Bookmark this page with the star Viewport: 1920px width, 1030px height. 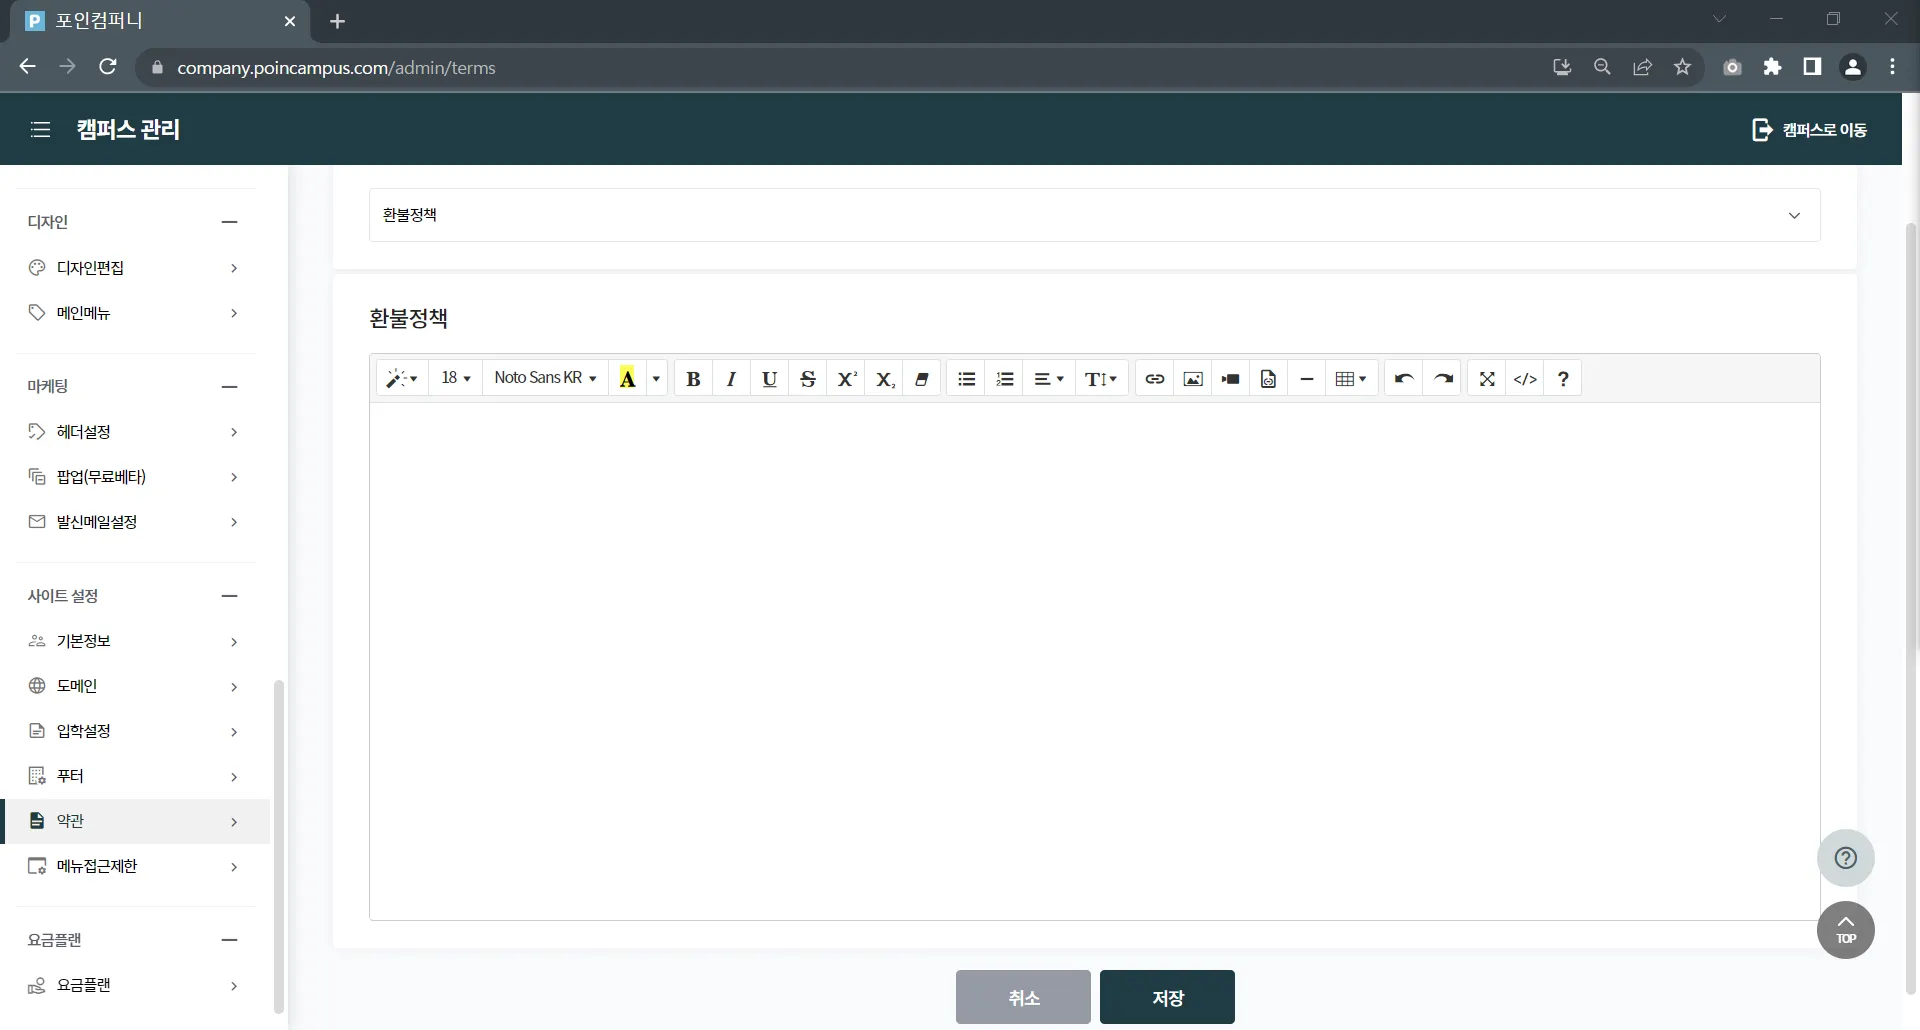[1682, 67]
